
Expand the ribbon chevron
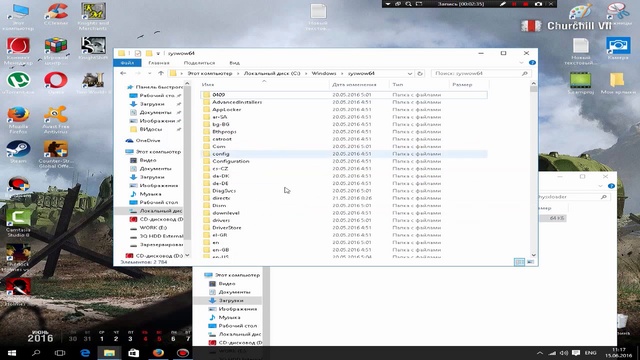click(x=521, y=63)
